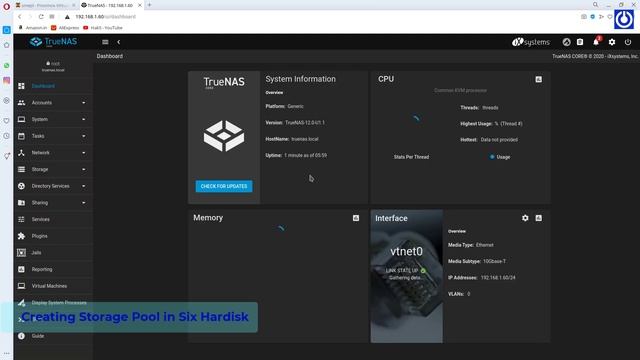The width and height of the screenshot is (640, 360).
Task: Click the Plugins puzzle icon
Action: pos(21,236)
